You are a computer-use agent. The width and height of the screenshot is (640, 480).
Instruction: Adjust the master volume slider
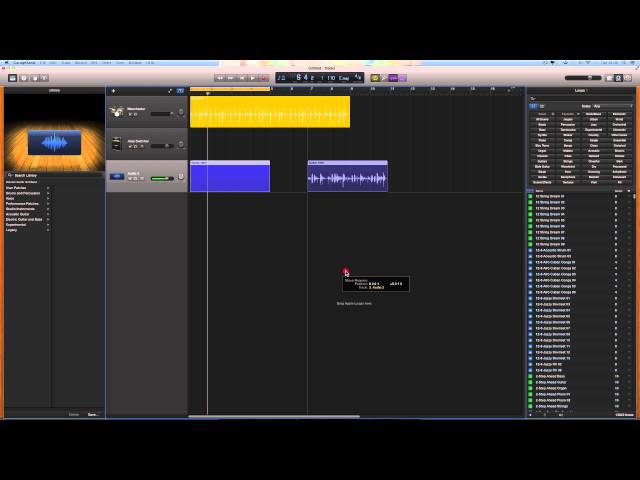tap(583, 78)
